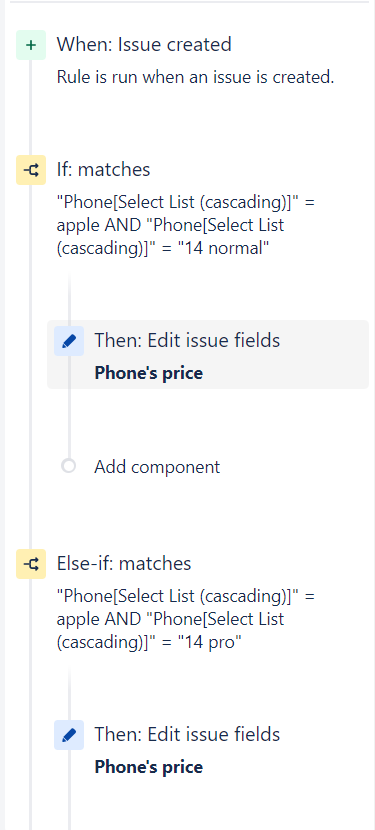
Task: Open the JQL condition containing "14 pro"
Action: [186, 619]
